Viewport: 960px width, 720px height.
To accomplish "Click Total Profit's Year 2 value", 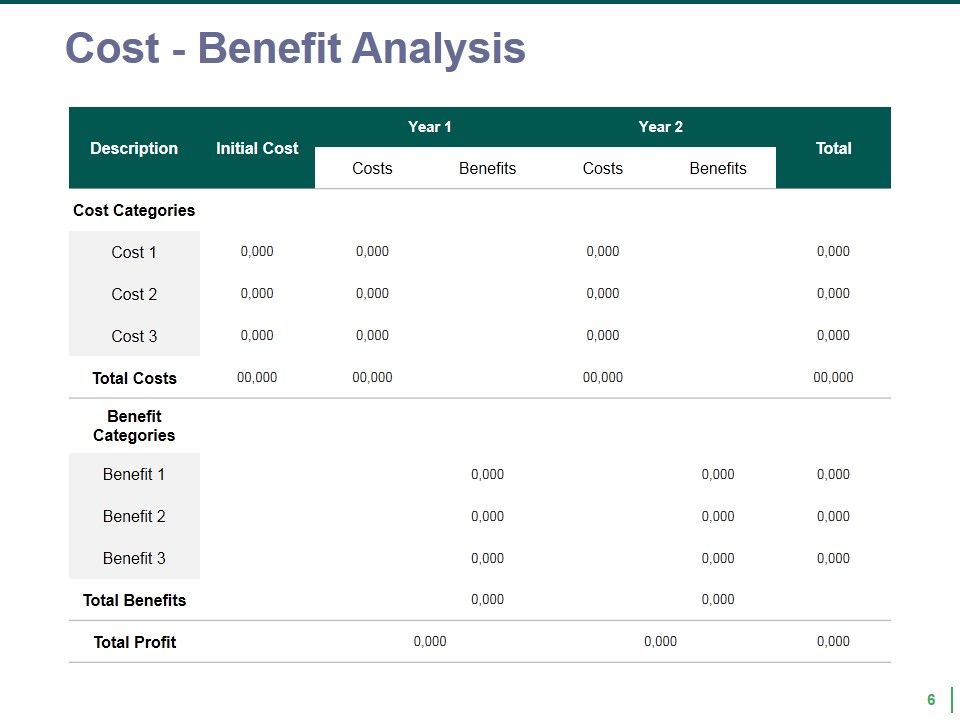I will click(x=661, y=641).
